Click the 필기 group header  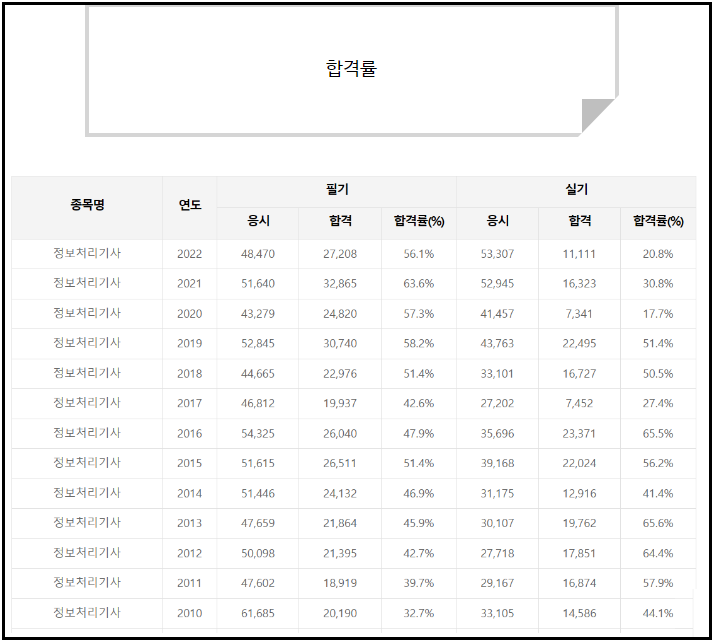[337, 189]
